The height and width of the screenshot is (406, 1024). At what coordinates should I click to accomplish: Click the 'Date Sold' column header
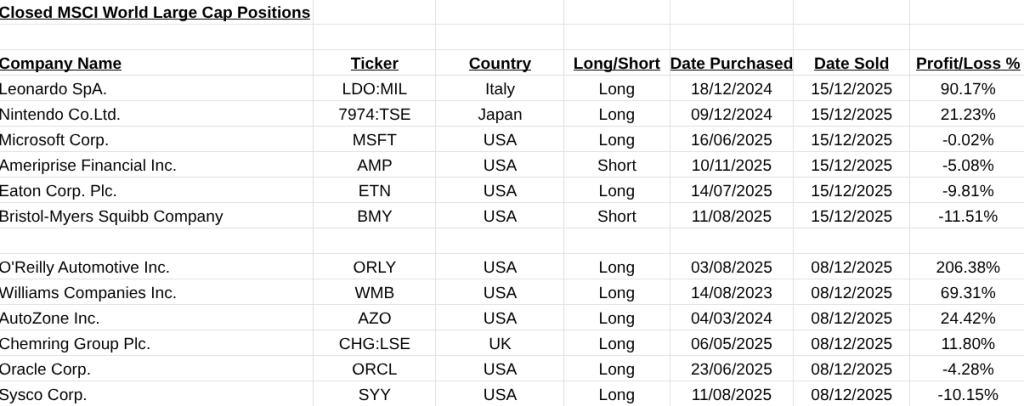[851, 64]
